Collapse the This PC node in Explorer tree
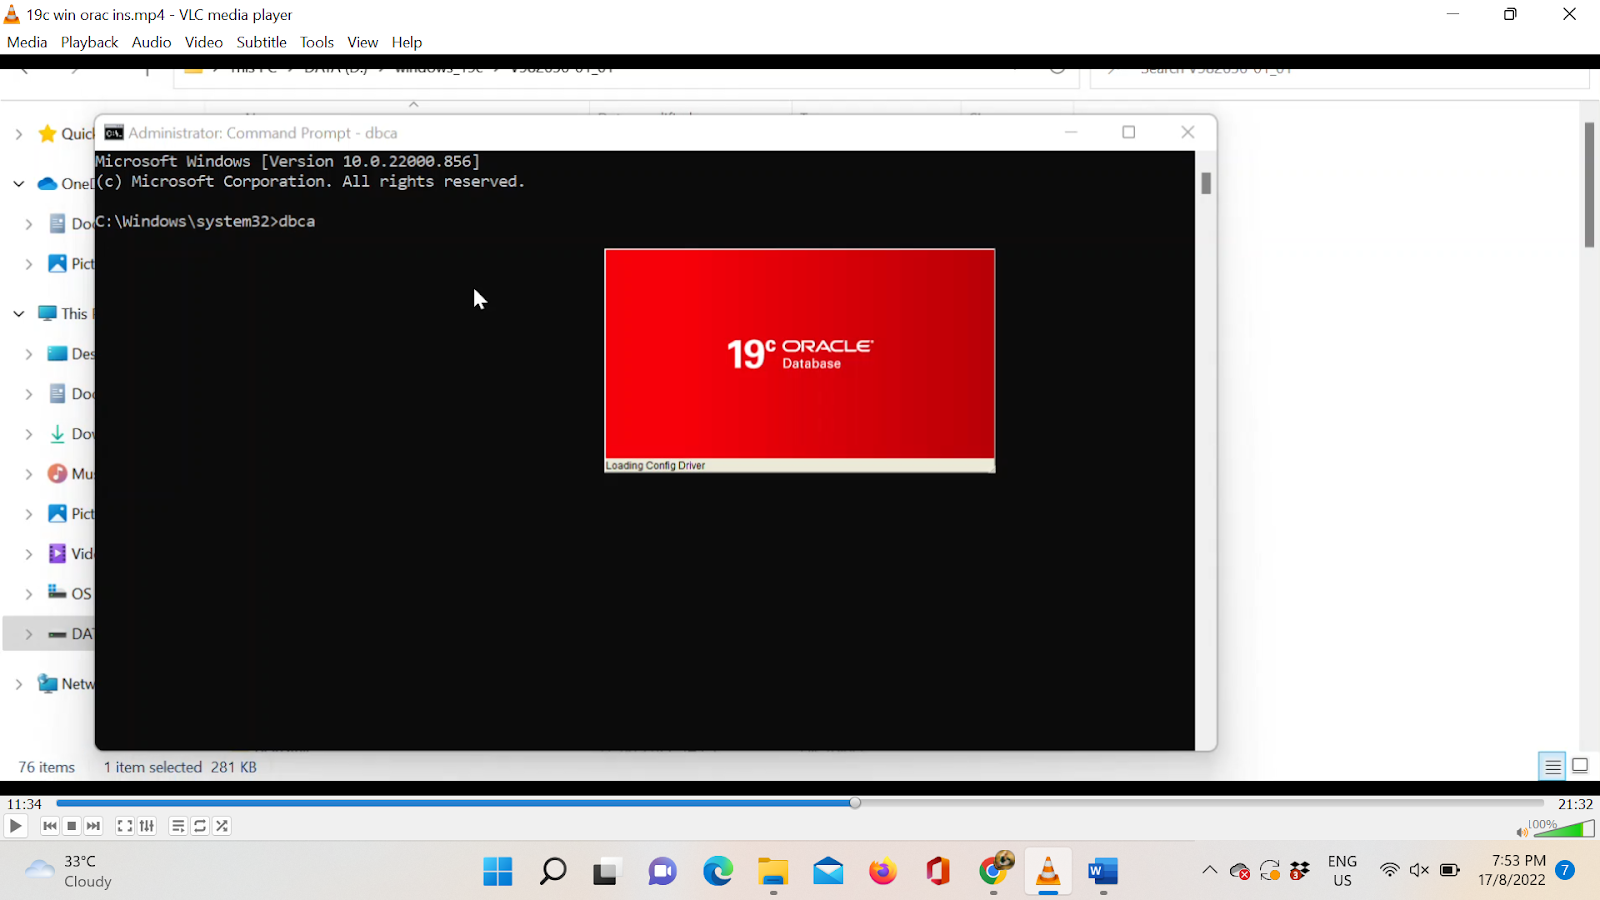1600x900 pixels. click(19, 314)
